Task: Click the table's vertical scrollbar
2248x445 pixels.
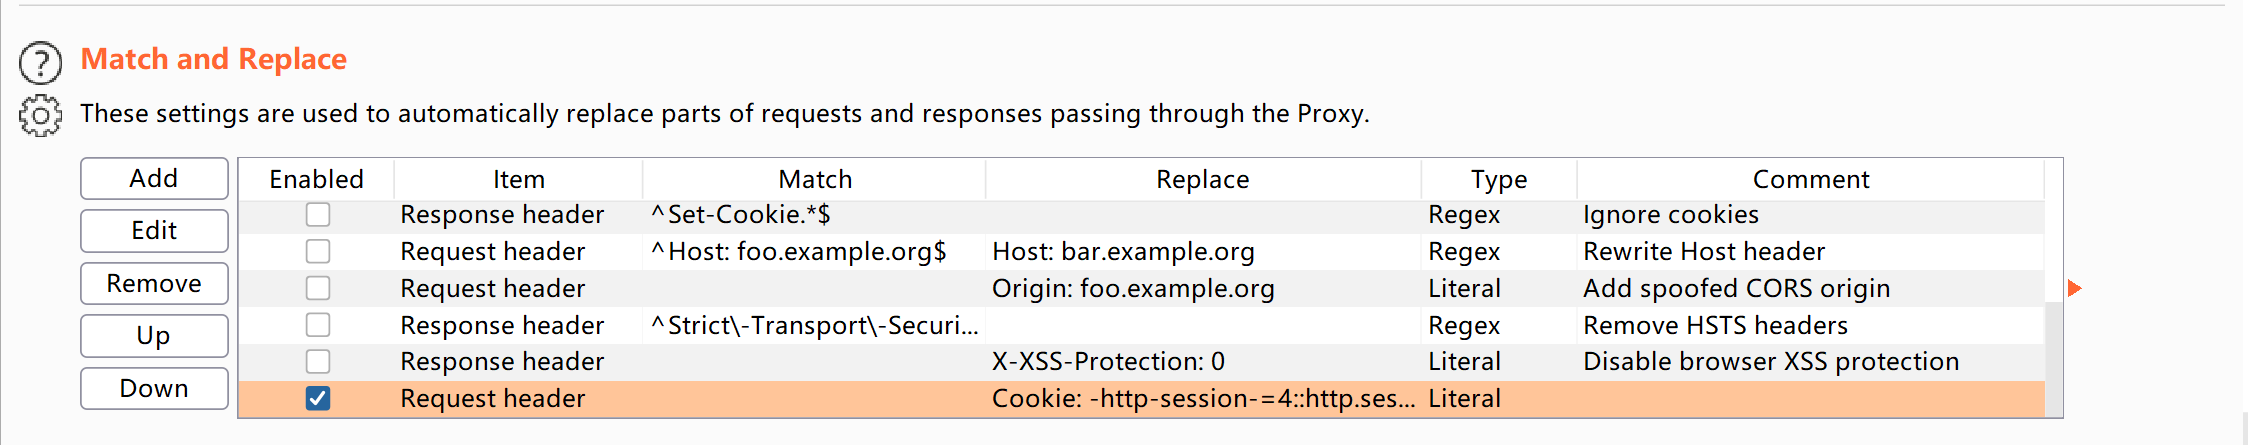Action: 2054,360
